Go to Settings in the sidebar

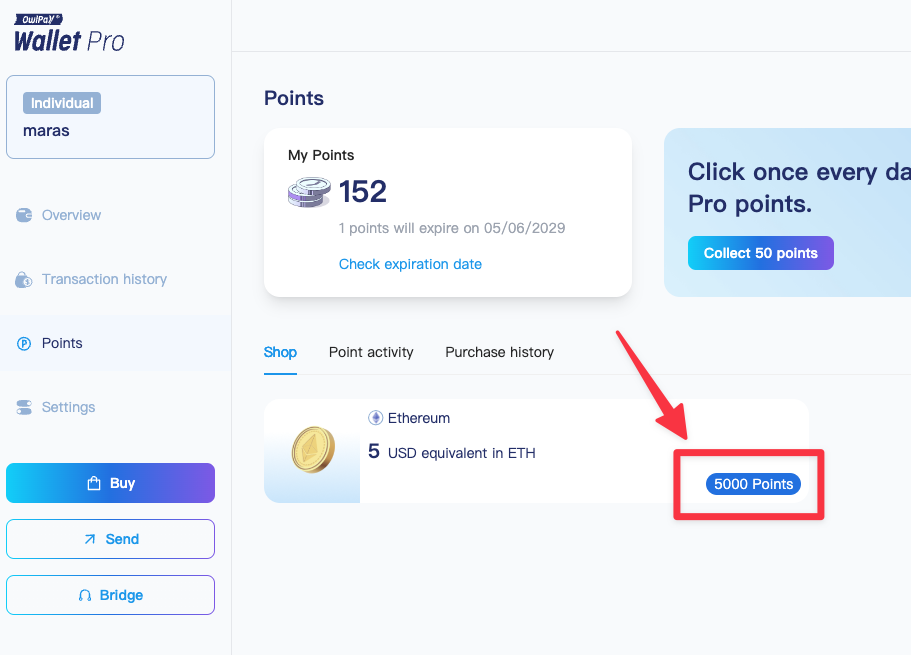[x=68, y=407]
